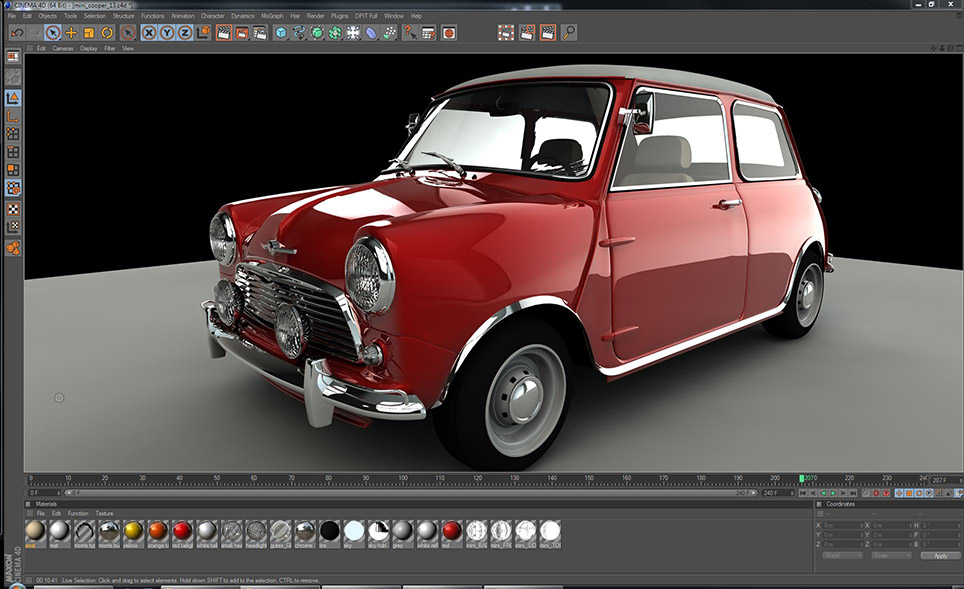Open the World coordinate system dropdown

click(841, 555)
